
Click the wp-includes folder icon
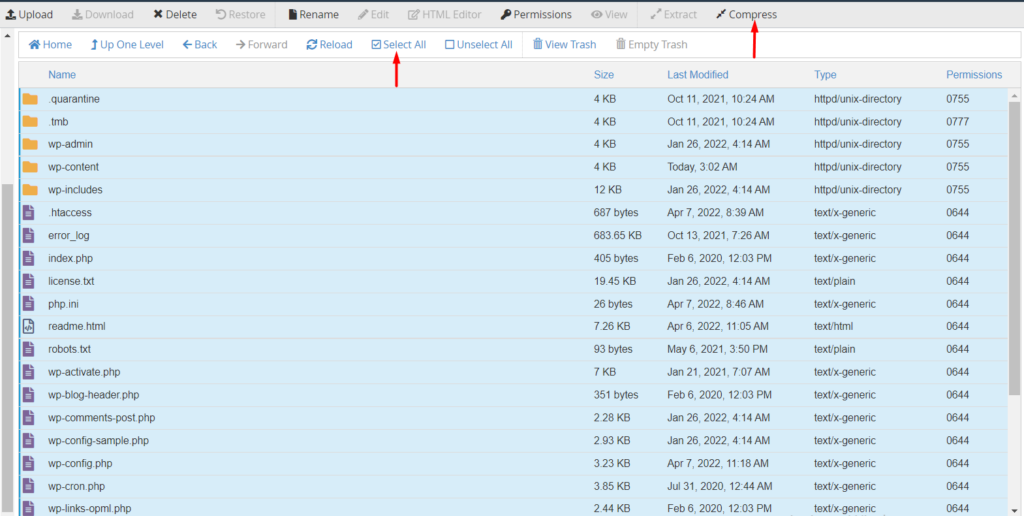30,190
